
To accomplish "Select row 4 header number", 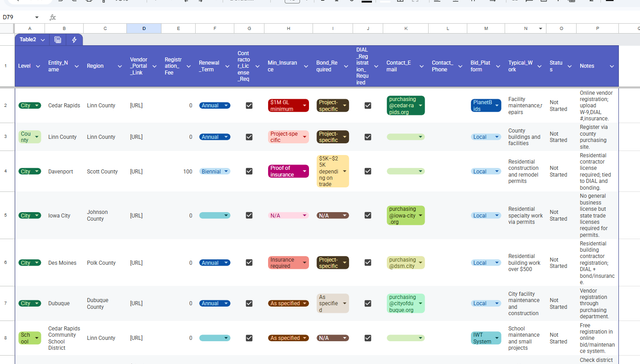I will point(6,171).
